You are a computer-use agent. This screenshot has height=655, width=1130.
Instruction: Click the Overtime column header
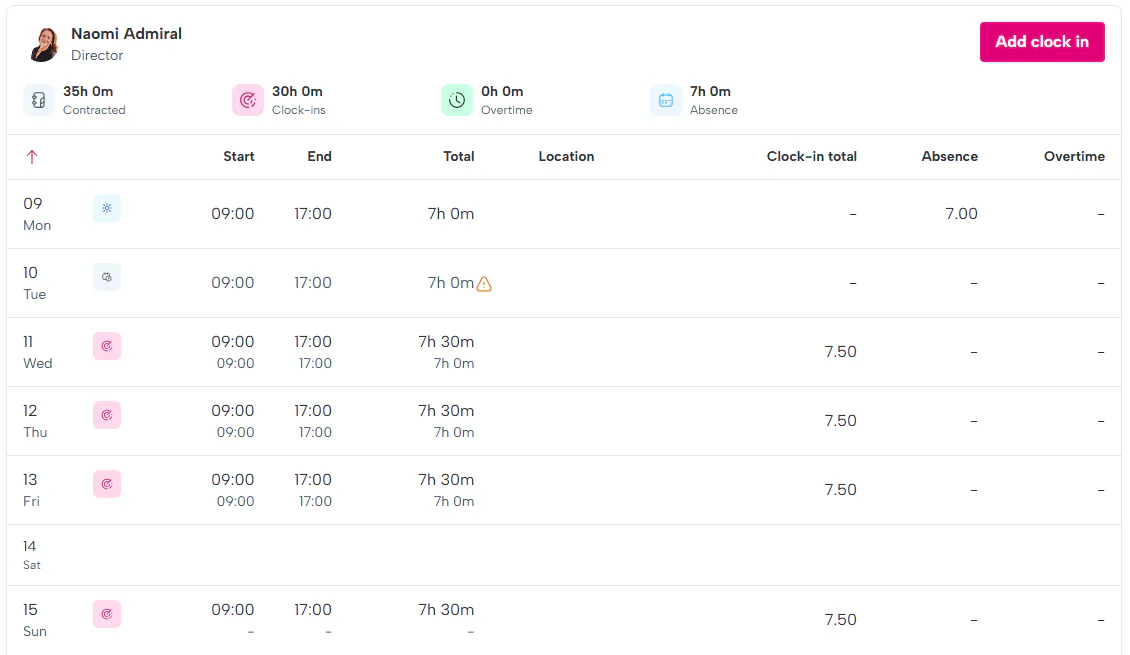(1074, 157)
